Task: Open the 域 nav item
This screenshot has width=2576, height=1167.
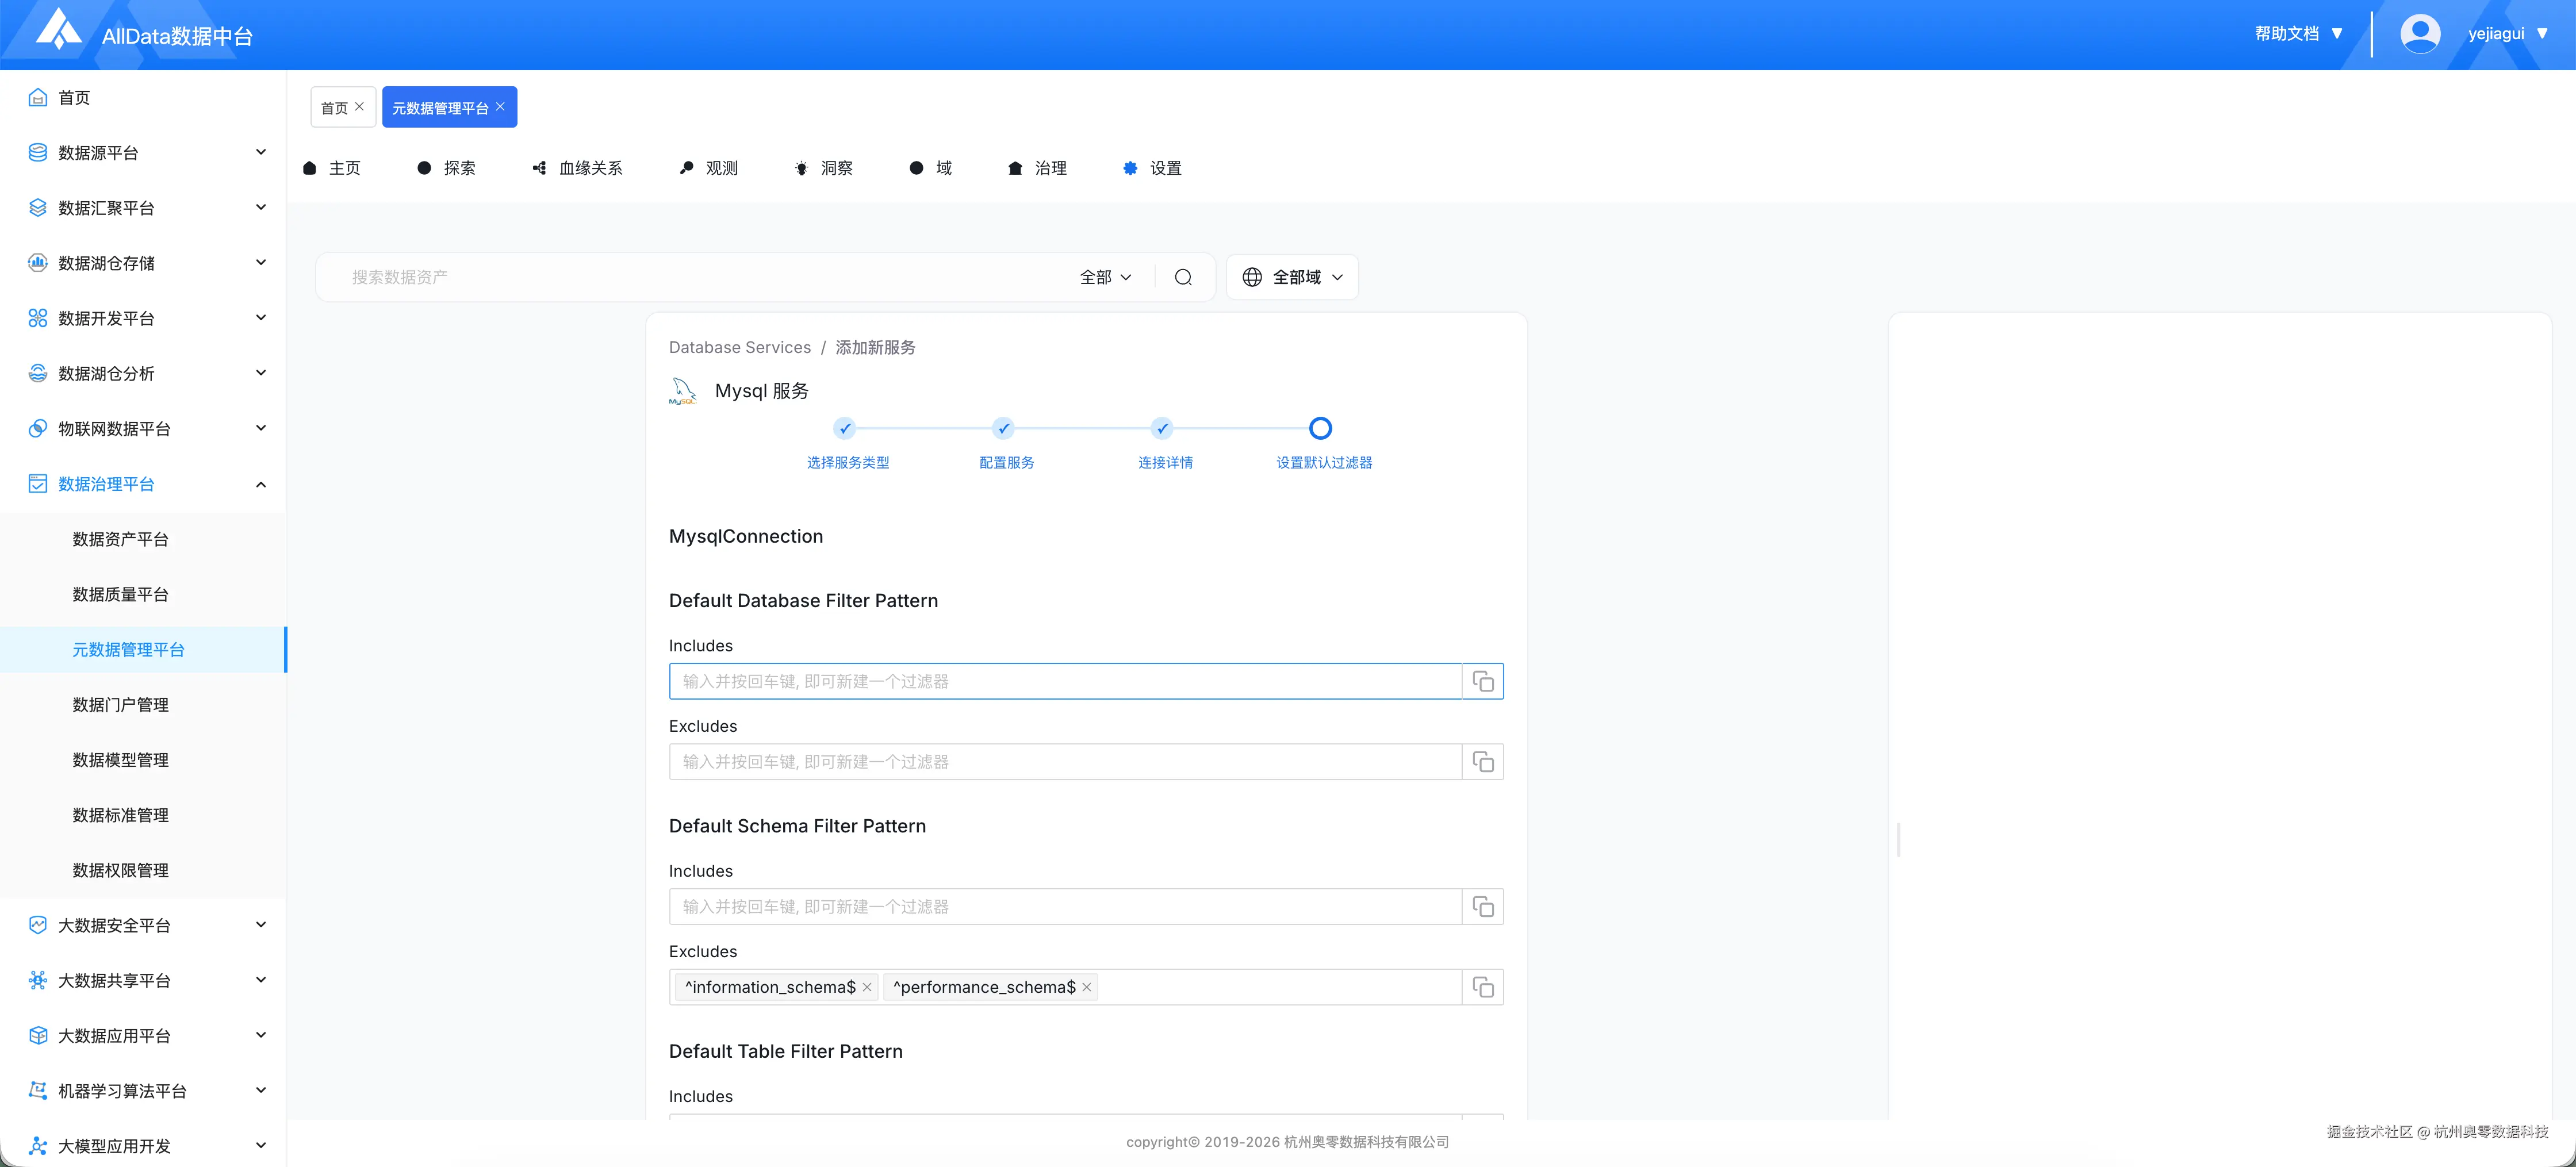Action: pos(931,168)
